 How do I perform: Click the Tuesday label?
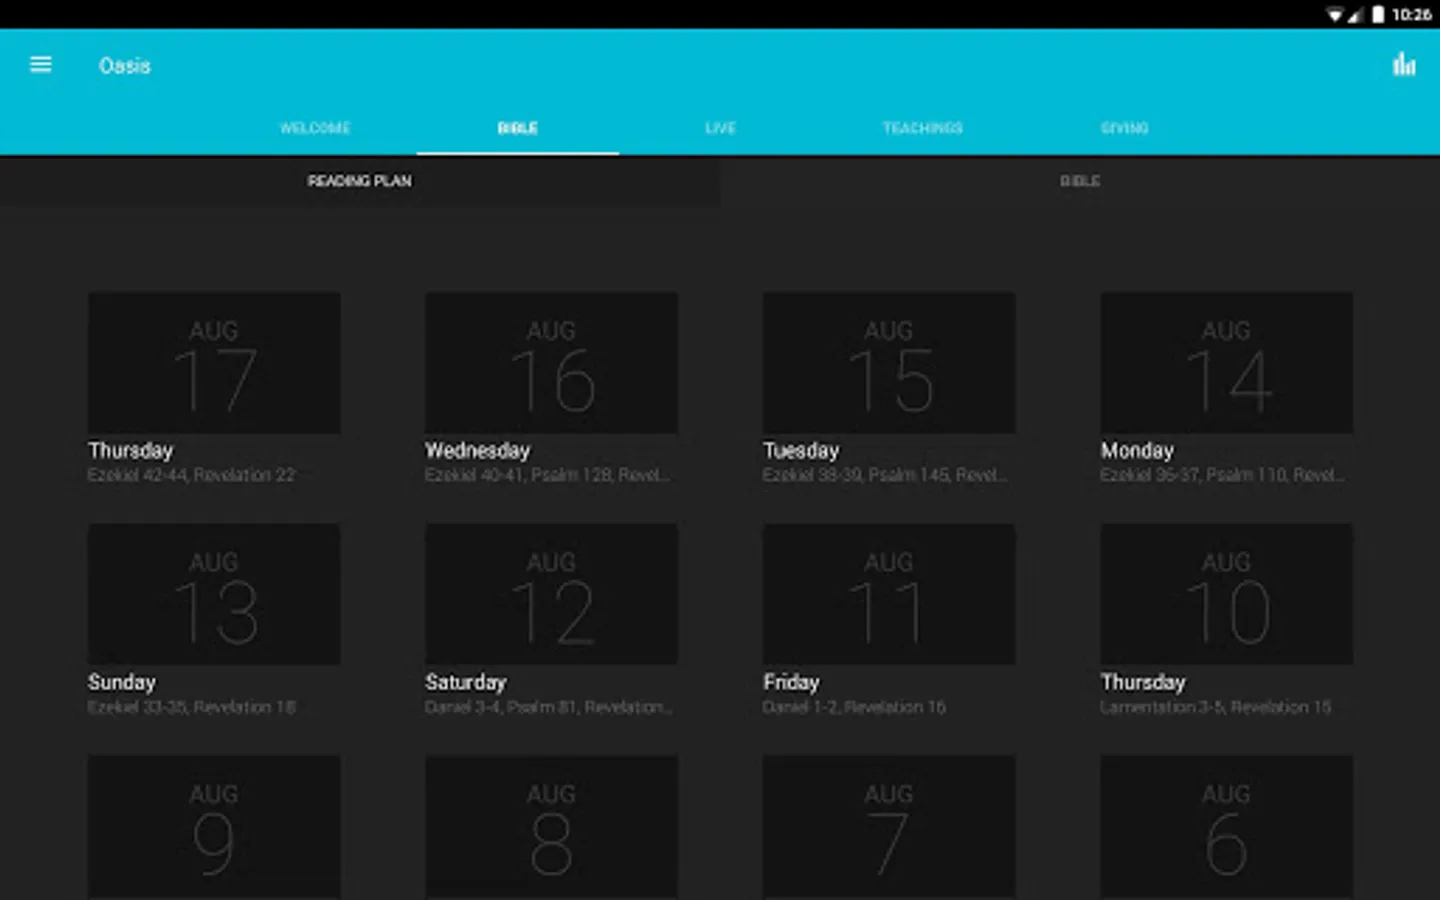[x=801, y=451]
